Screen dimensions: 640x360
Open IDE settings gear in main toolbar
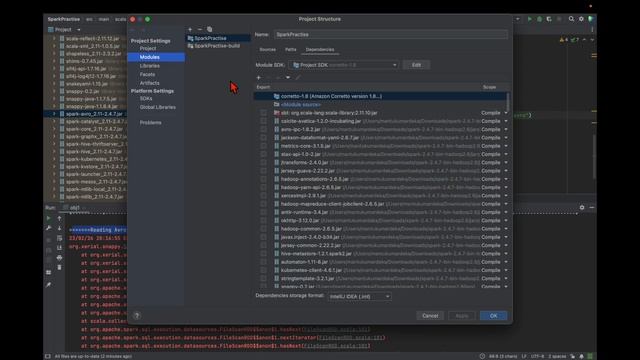(581, 19)
